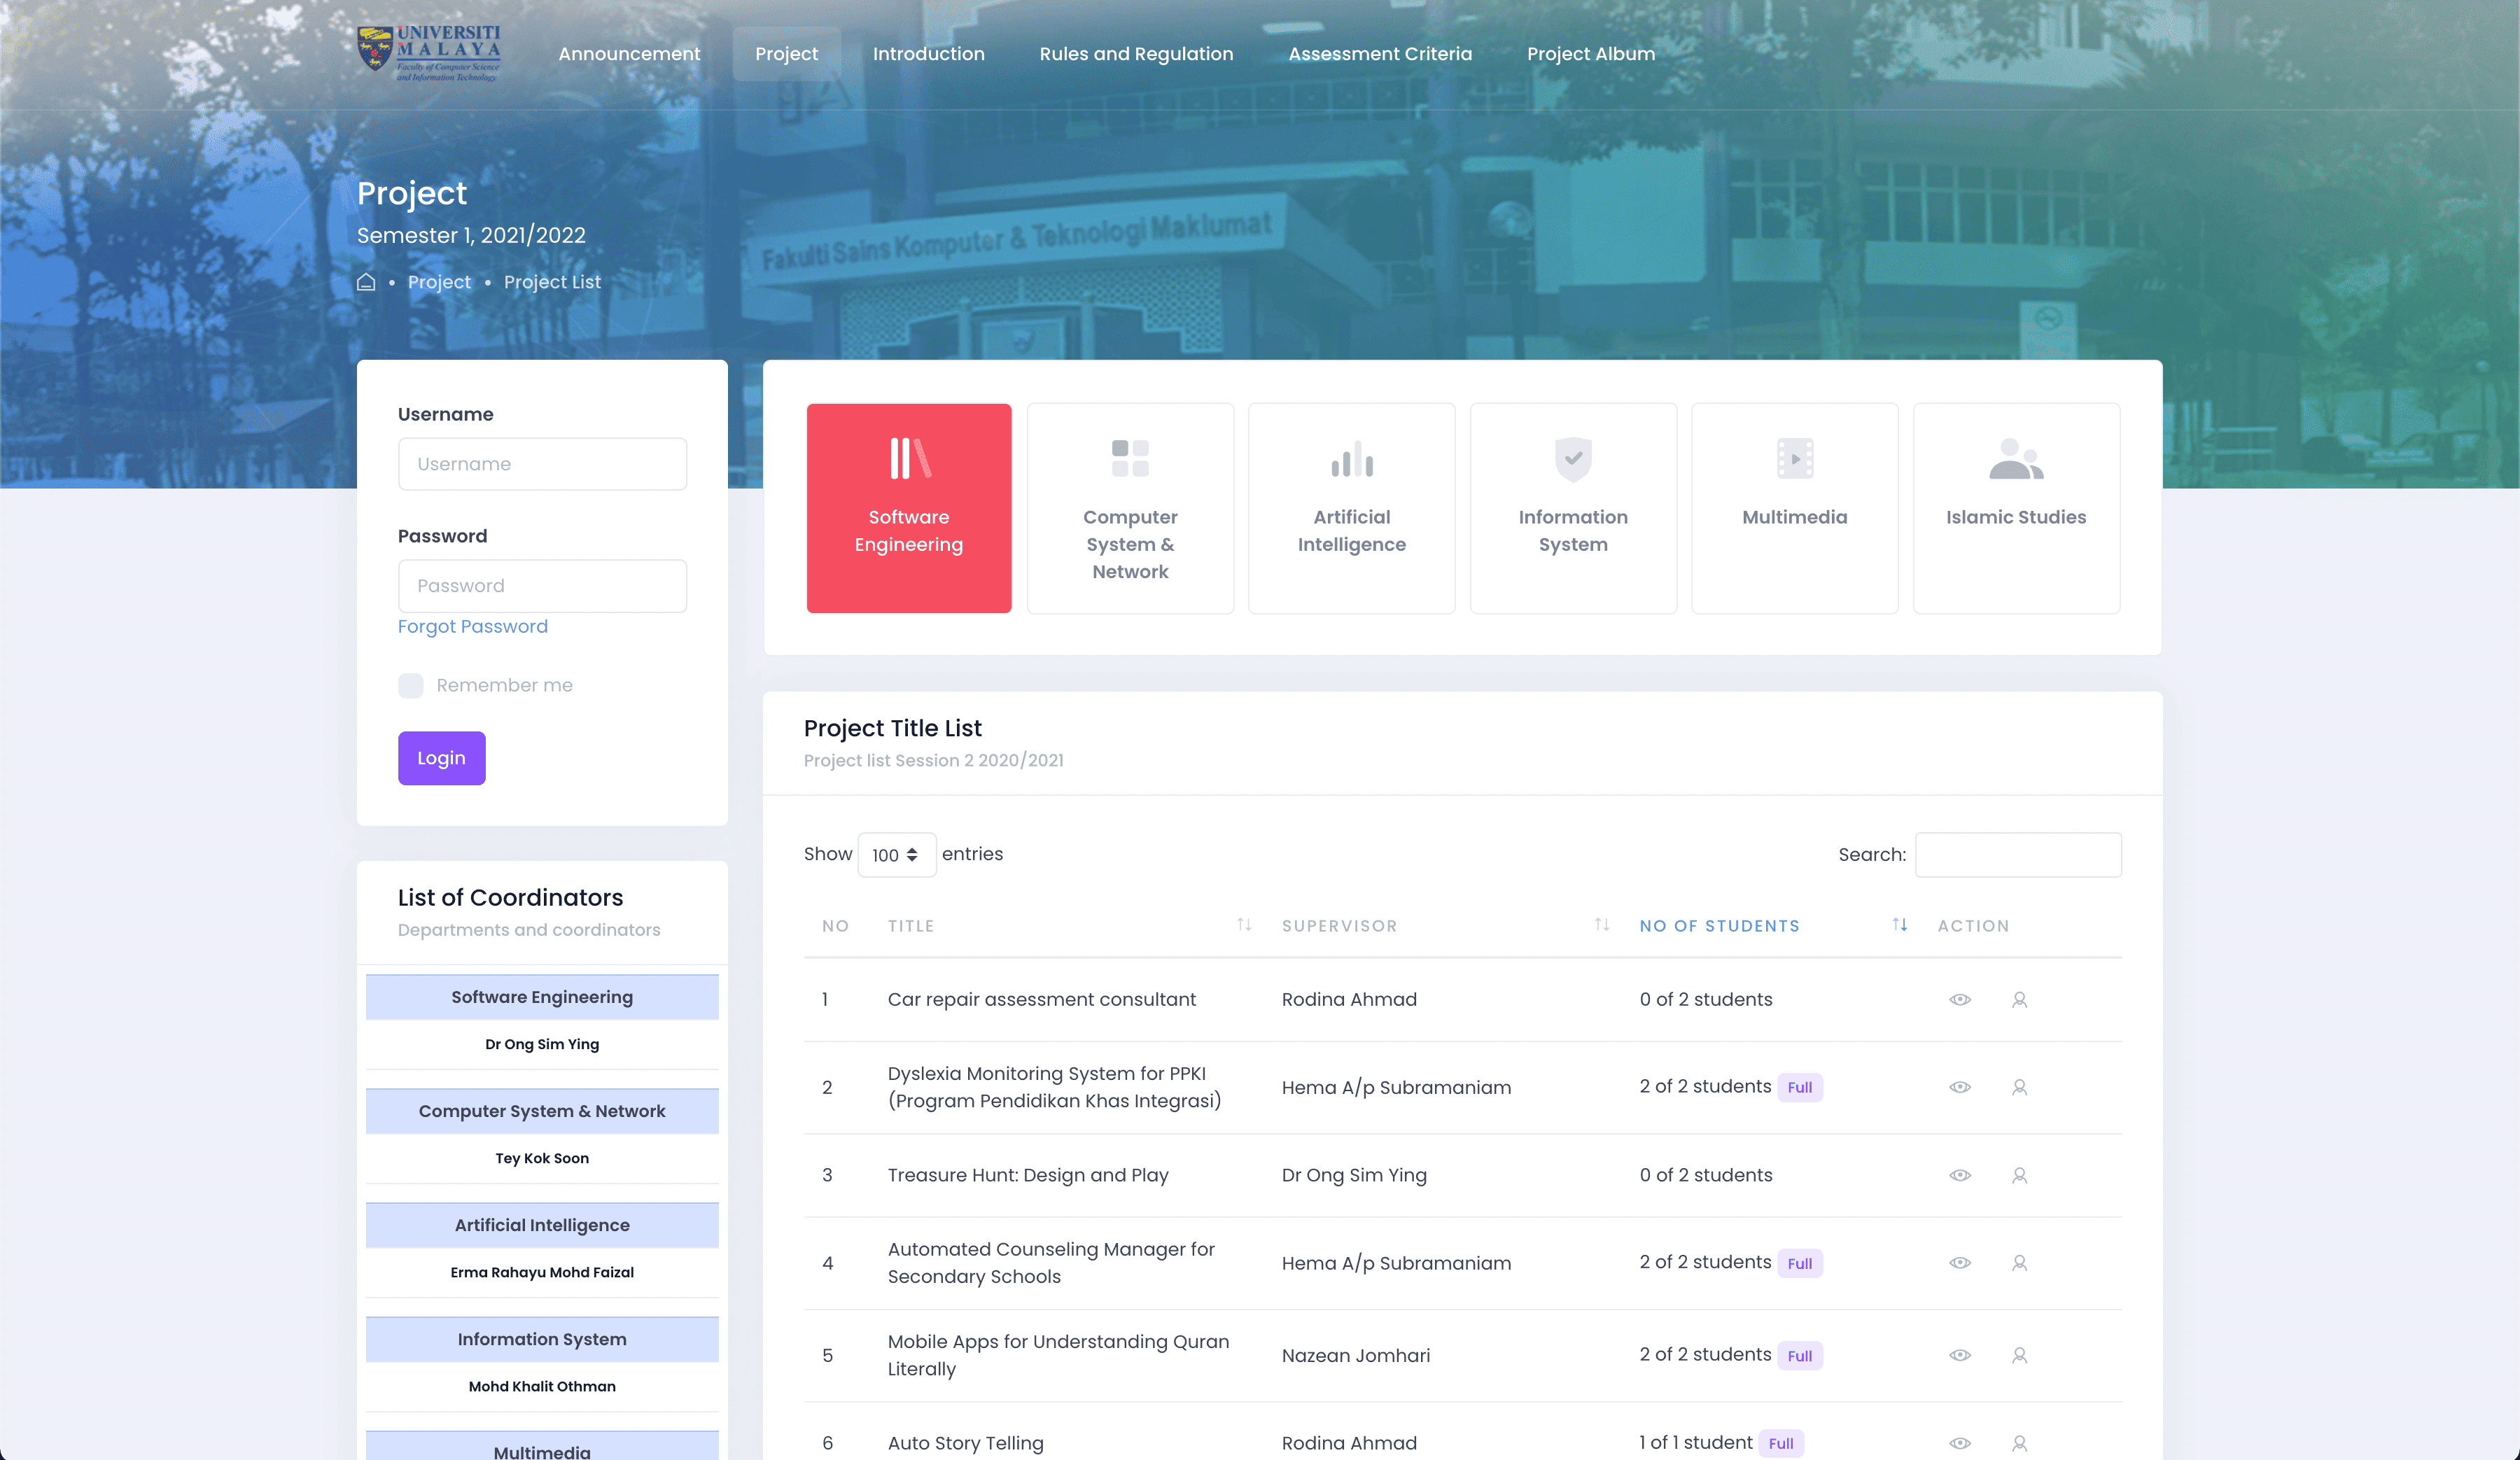Sort projects by NO OF STUDENTS

[x=1899, y=925]
